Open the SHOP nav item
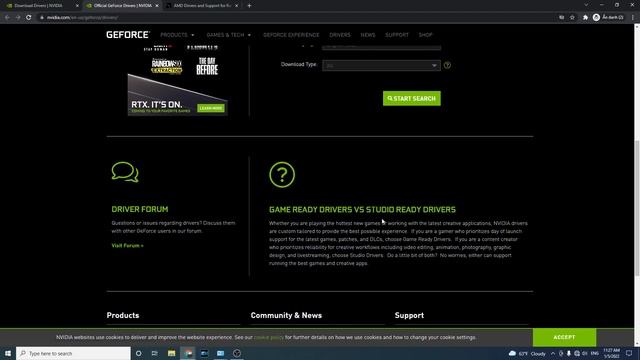Viewport: 640px width, 360px height. pos(425,35)
